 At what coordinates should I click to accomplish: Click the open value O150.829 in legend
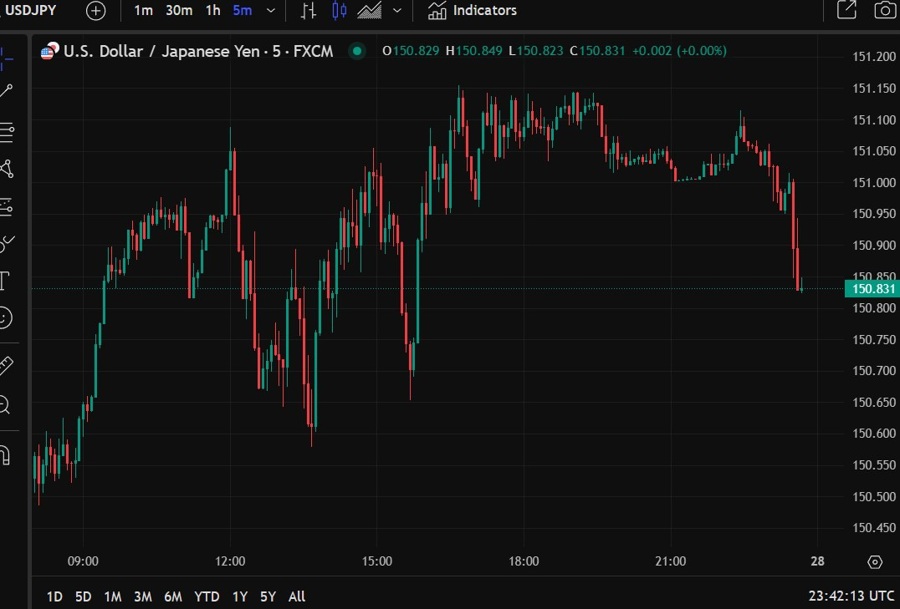coord(410,51)
